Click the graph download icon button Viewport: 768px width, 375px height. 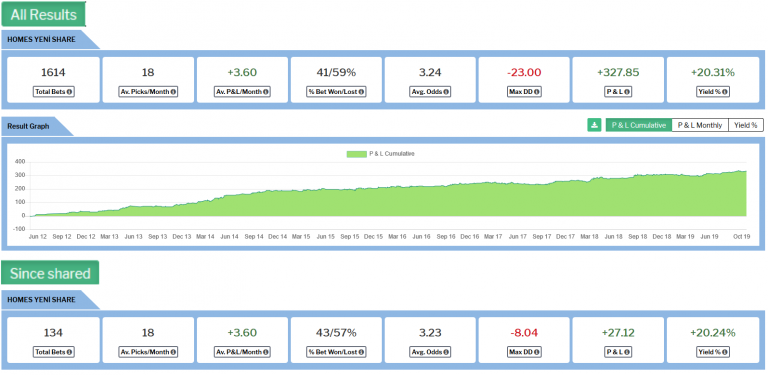tap(594, 125)
